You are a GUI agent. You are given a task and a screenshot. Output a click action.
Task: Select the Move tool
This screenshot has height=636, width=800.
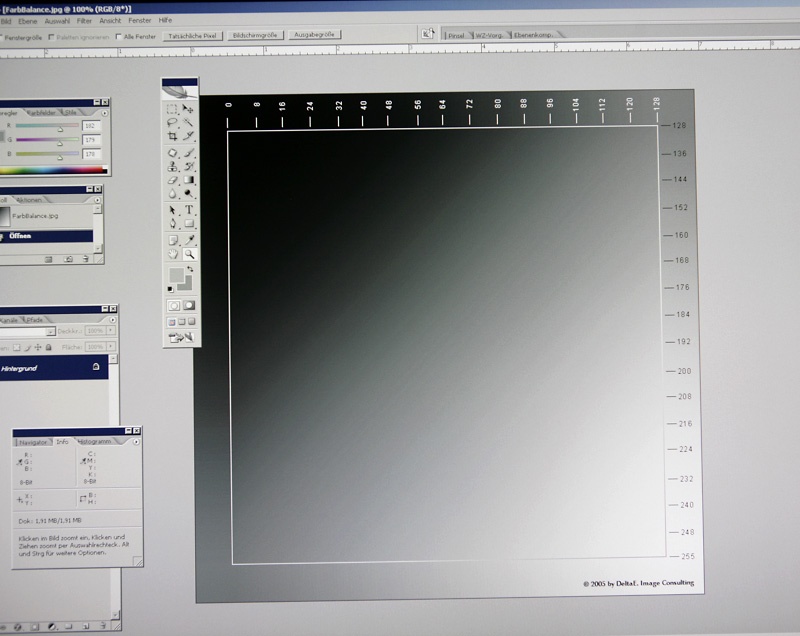click(x=188, y=109)
